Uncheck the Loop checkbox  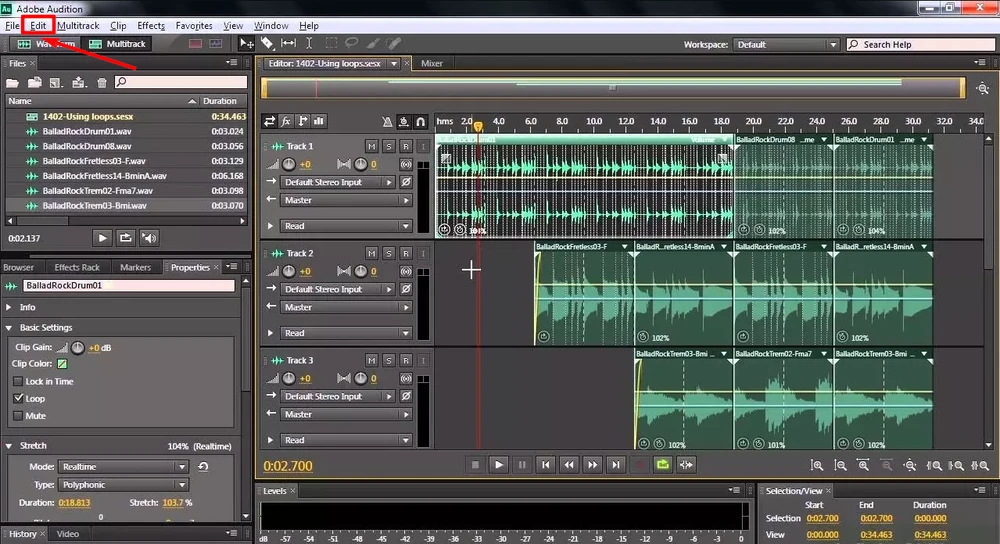pyautogui.click(x=18, y=399)
